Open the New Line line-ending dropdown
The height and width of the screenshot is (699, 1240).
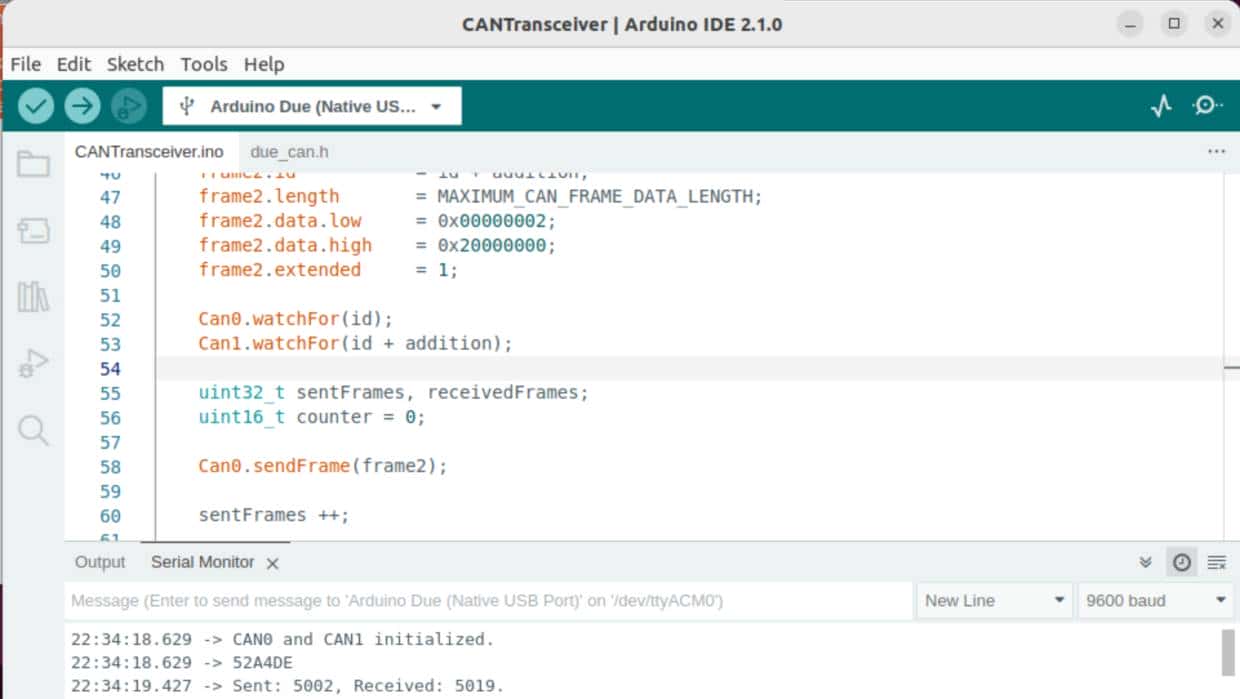point(993,600)
